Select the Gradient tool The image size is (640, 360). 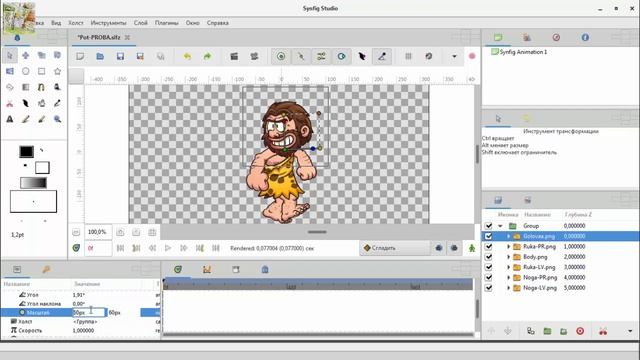26,87
